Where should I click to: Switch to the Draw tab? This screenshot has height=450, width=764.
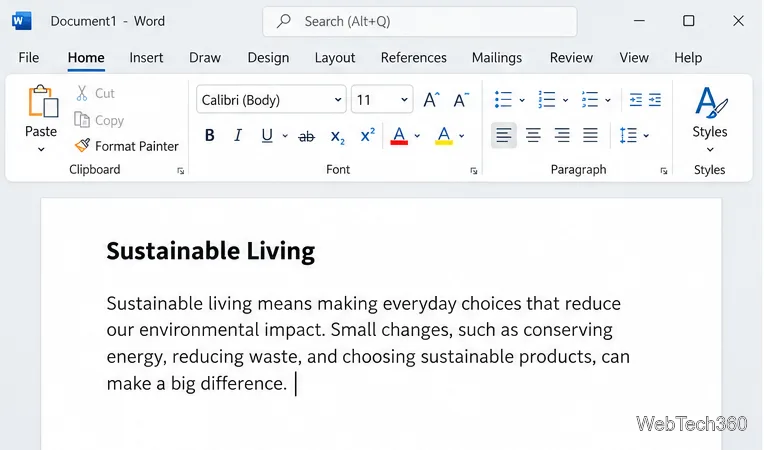[205, 57]
